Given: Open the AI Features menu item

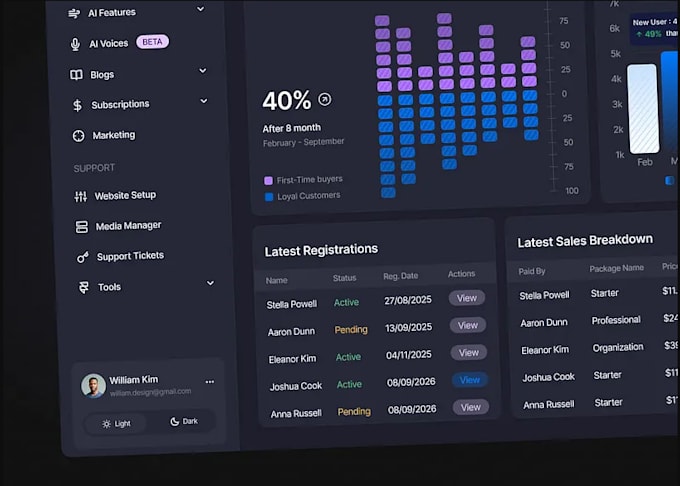Looking at the screenshot, I should point(112,13).
